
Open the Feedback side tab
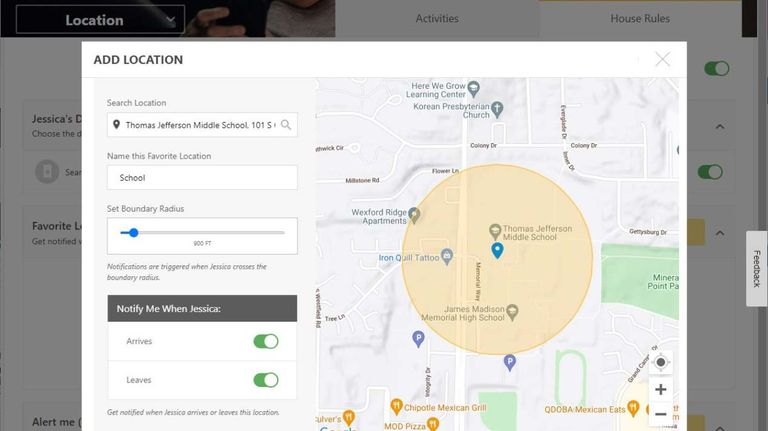pos(757,268)
